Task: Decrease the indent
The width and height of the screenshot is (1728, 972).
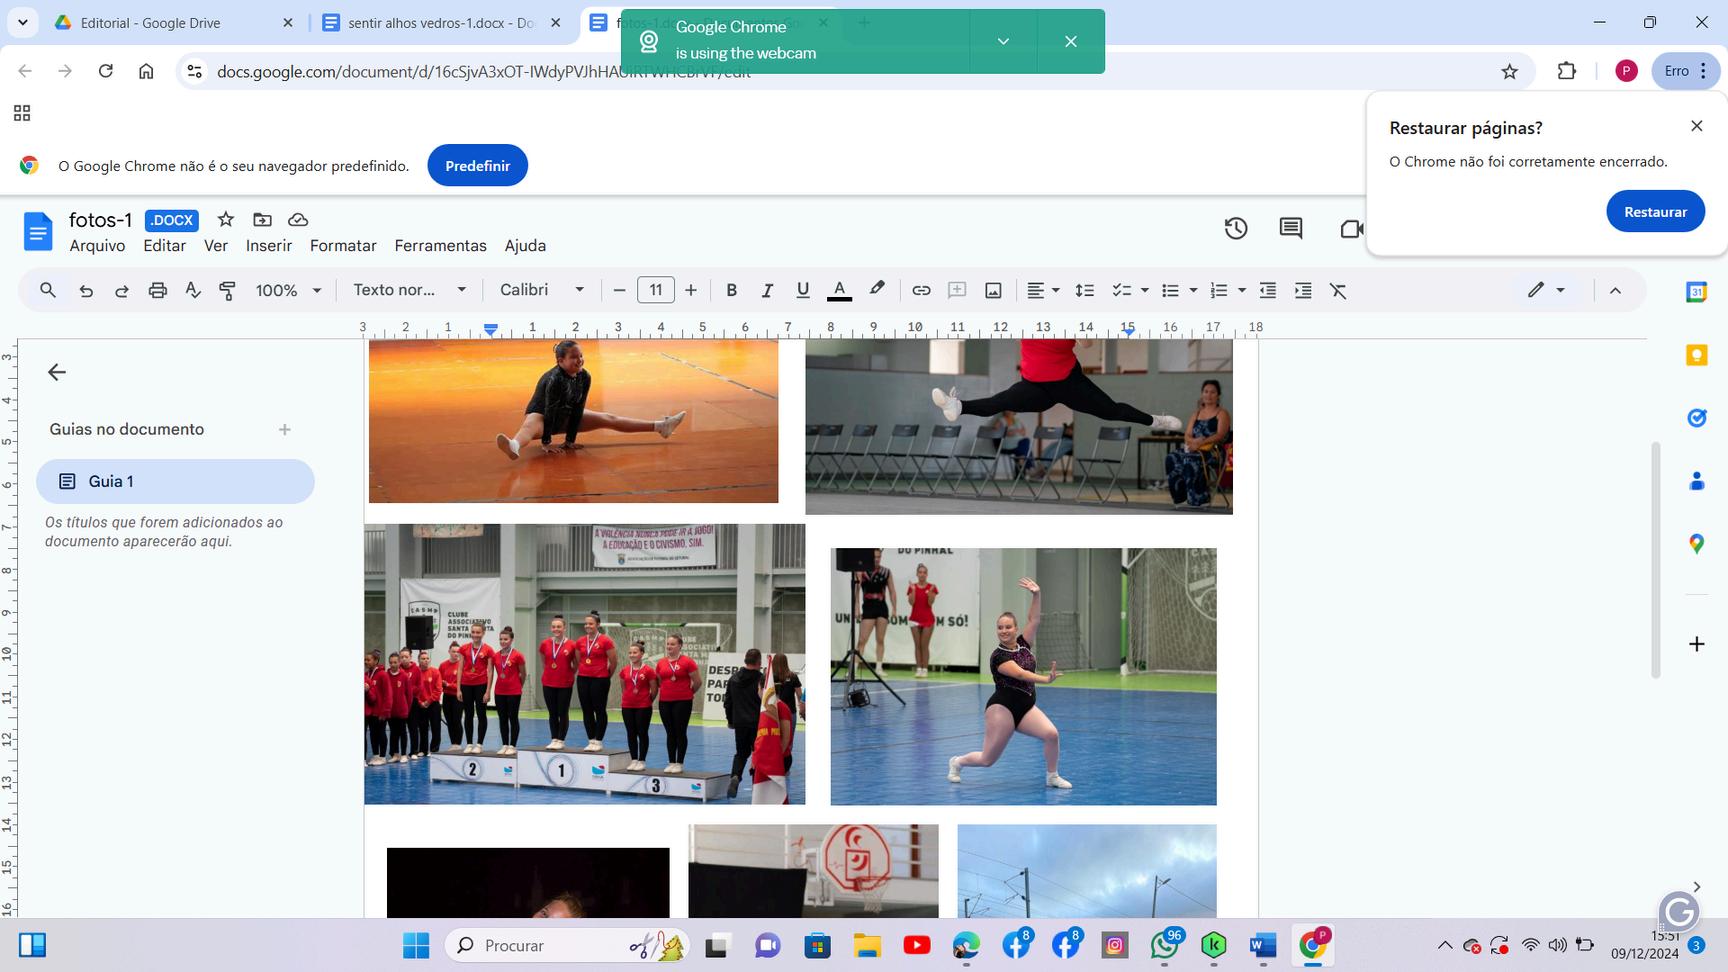Action: (1267, 290)
